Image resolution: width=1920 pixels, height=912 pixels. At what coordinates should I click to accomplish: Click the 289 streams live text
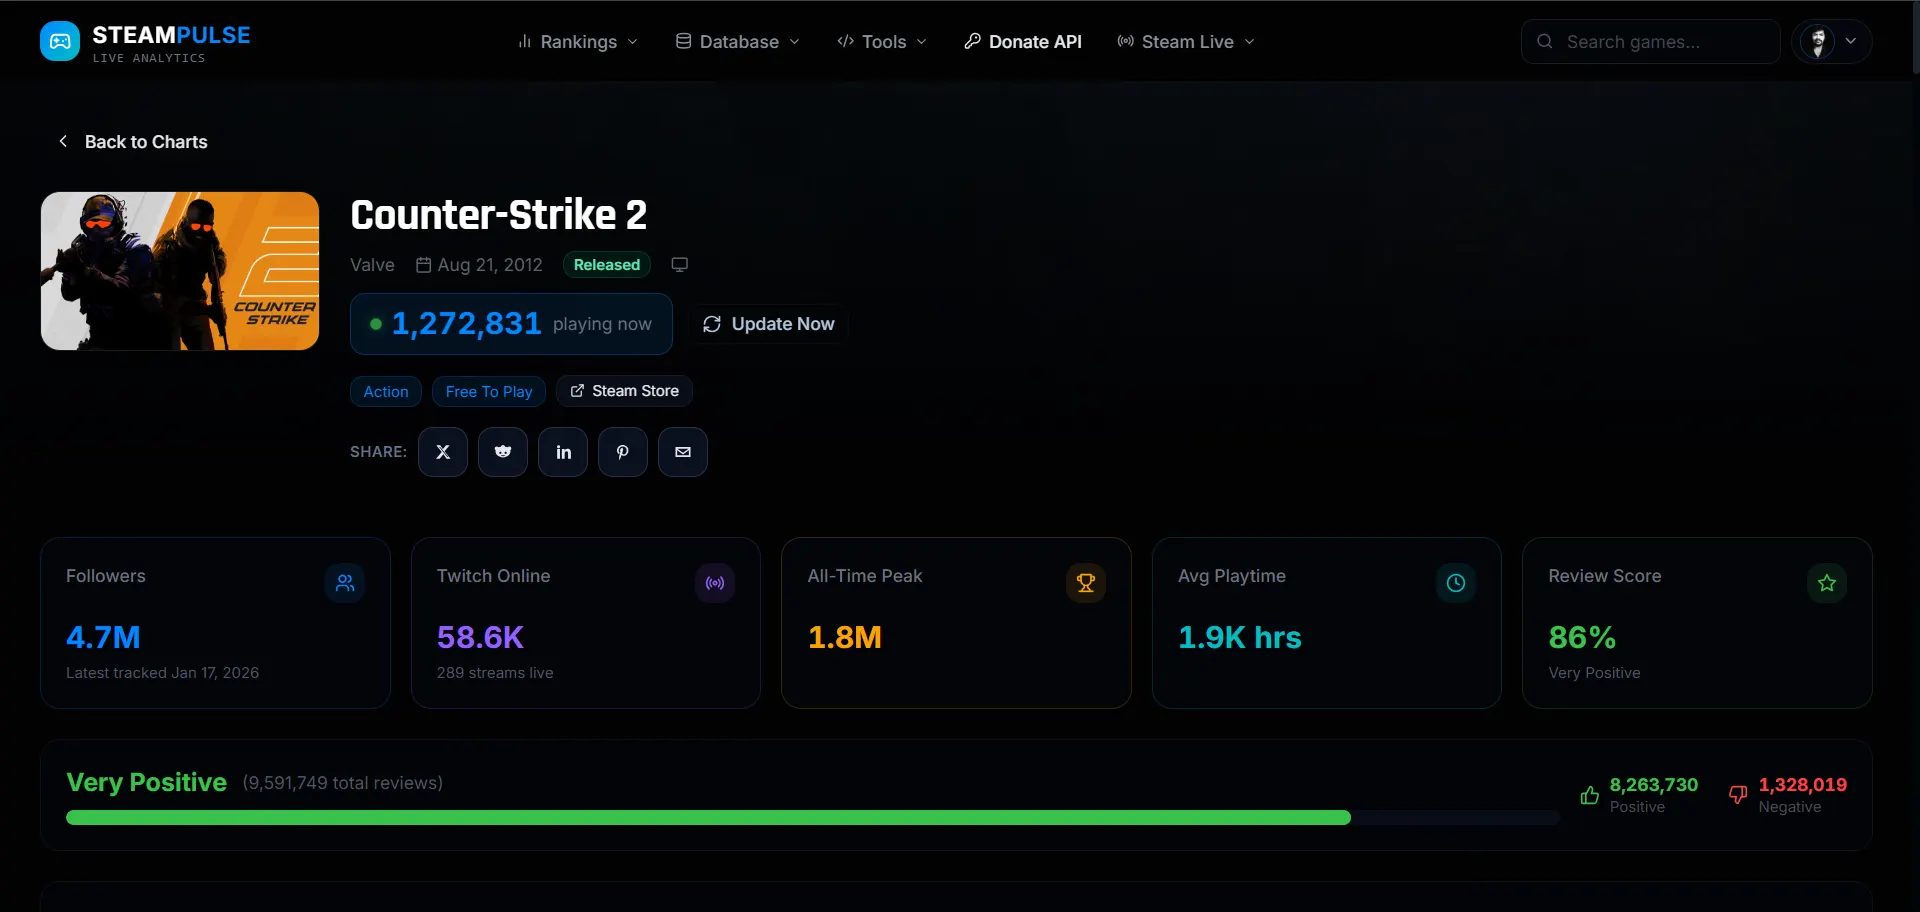click(x=495, y=673)
